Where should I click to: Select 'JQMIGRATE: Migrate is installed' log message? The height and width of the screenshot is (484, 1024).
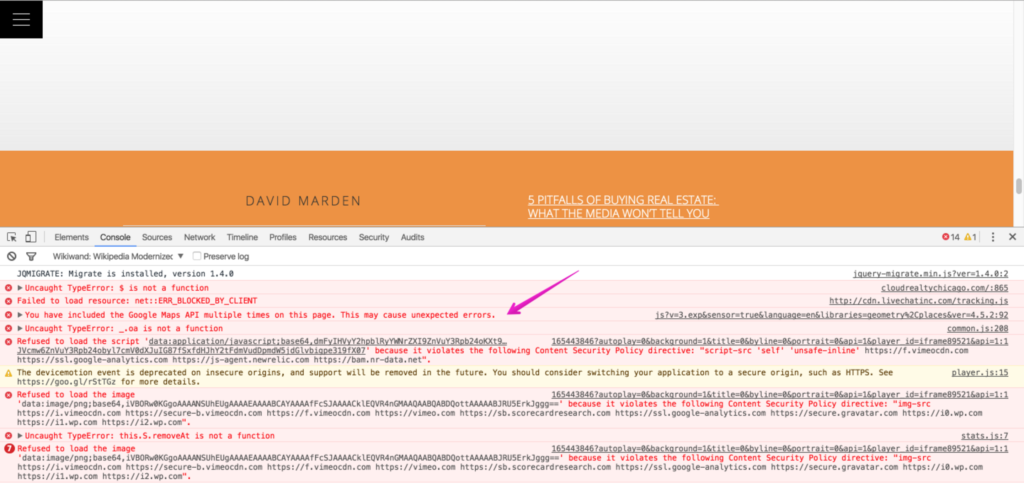(x=125, y=274)
